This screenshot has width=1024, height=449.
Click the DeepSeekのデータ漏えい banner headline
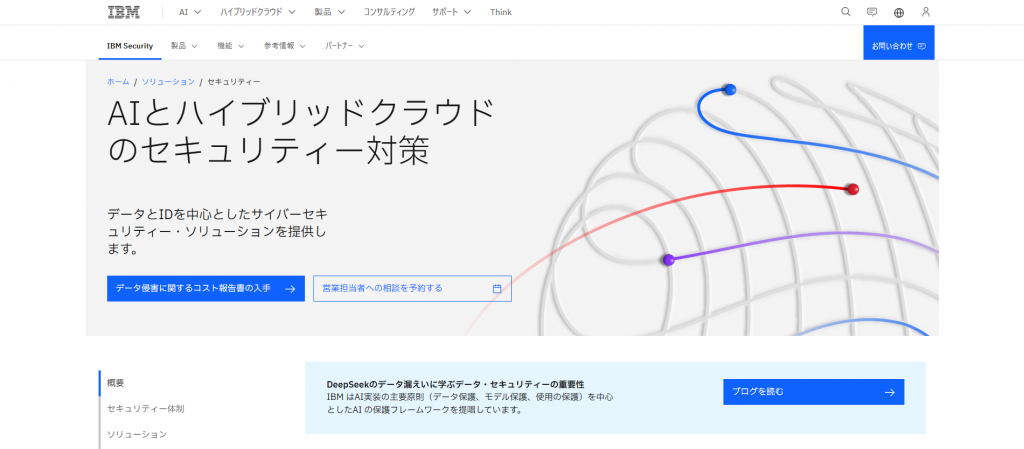tap(455, 384)
